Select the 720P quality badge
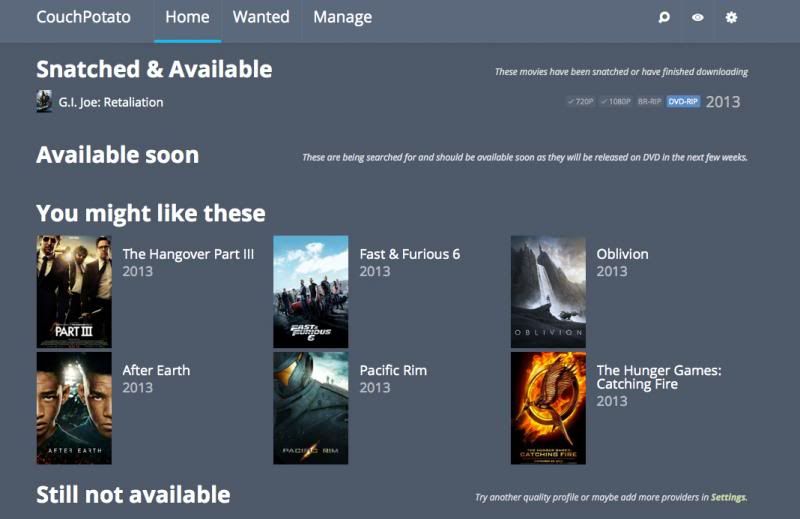This screenshot has width=800, height=519. click(580, 102)
